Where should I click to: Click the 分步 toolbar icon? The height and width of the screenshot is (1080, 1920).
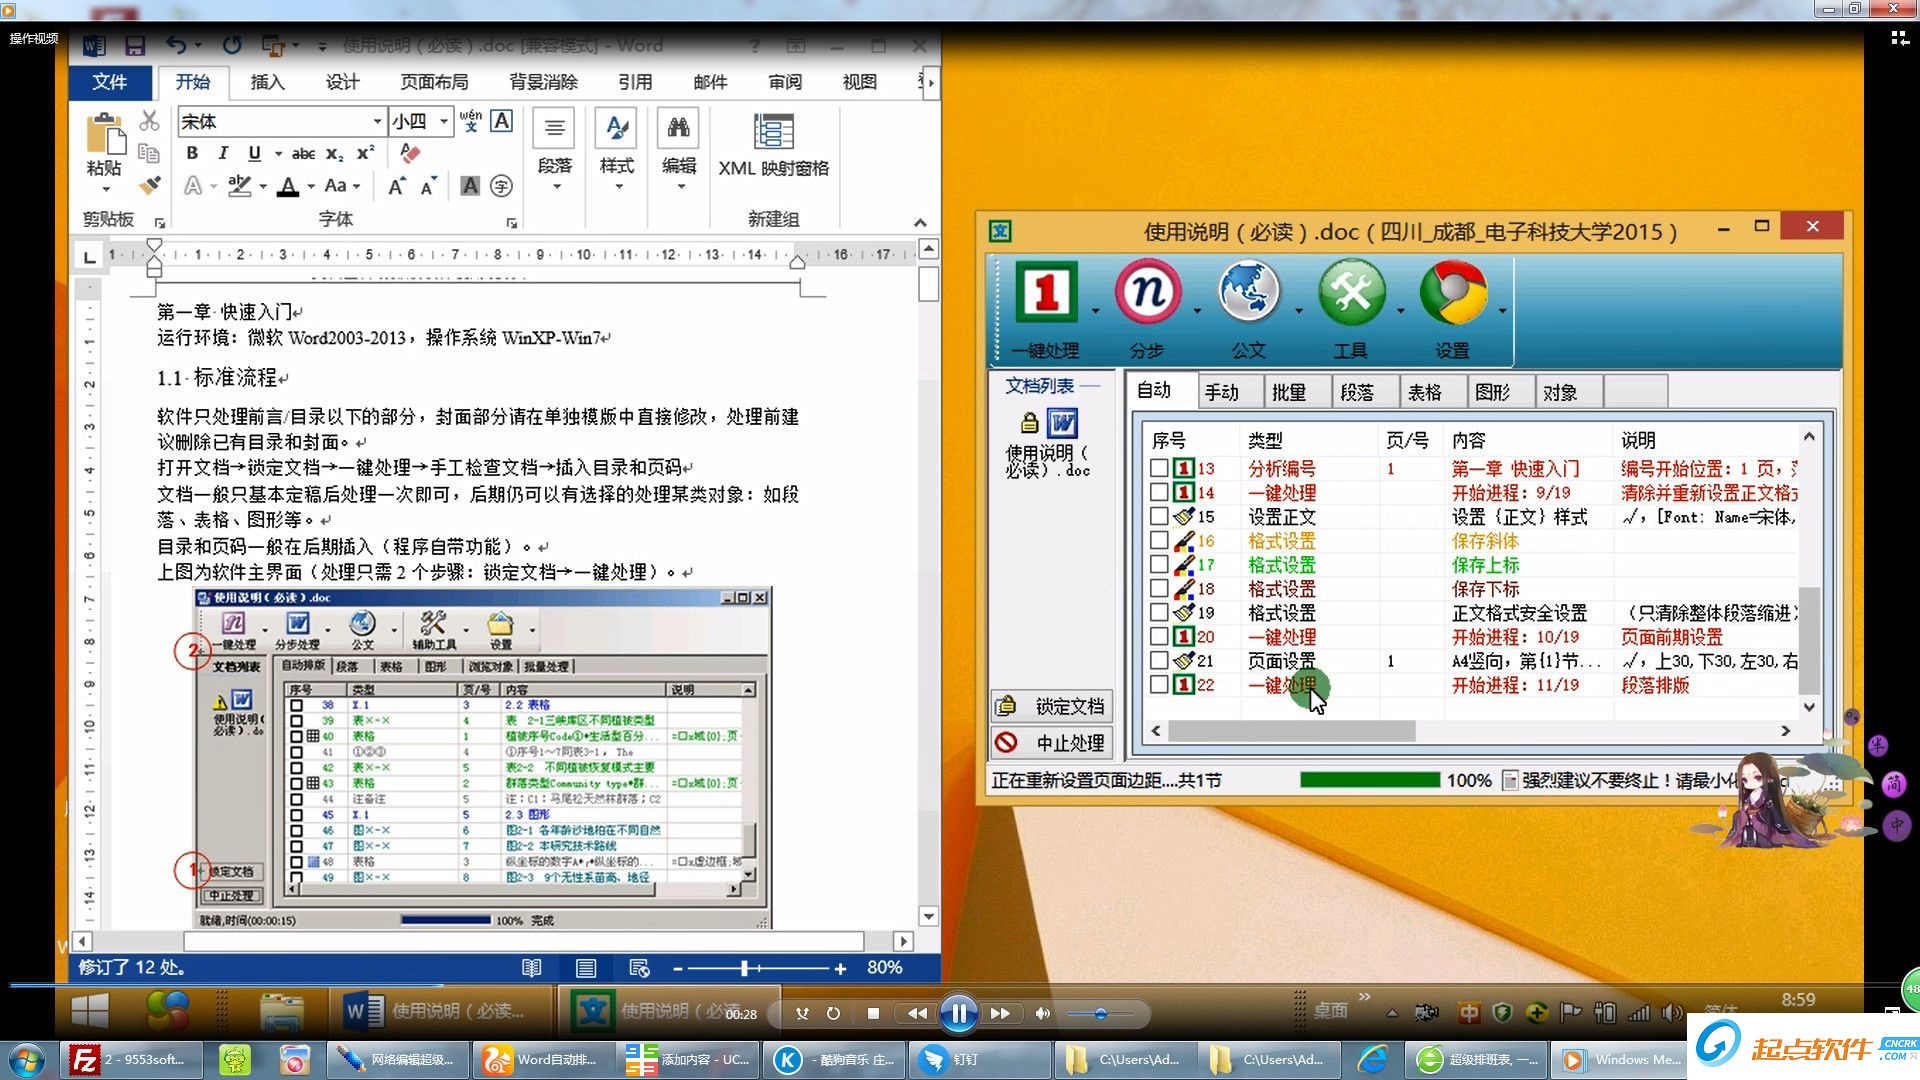1148,292
